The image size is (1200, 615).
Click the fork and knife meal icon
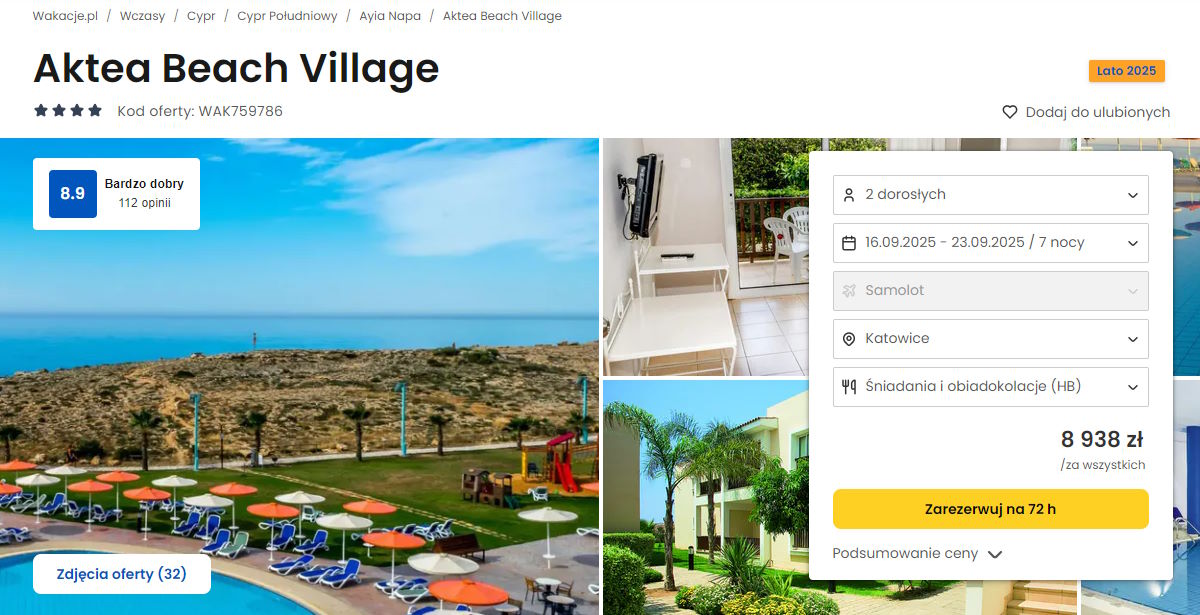click(849, 387)
